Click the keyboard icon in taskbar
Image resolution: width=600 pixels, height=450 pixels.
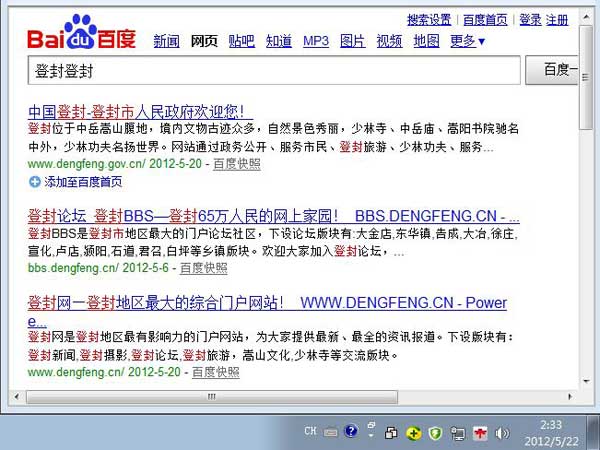330,432
